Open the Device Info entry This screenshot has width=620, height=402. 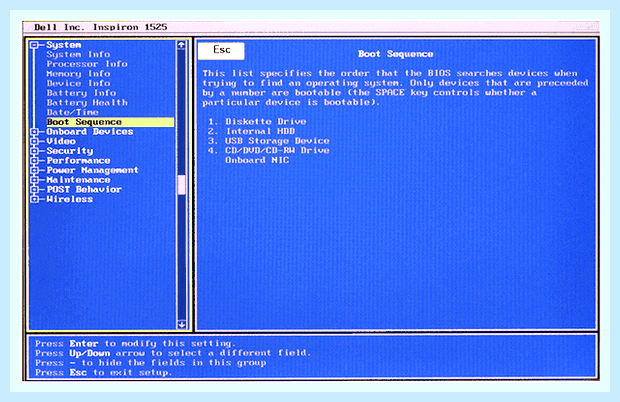(78, 83)
